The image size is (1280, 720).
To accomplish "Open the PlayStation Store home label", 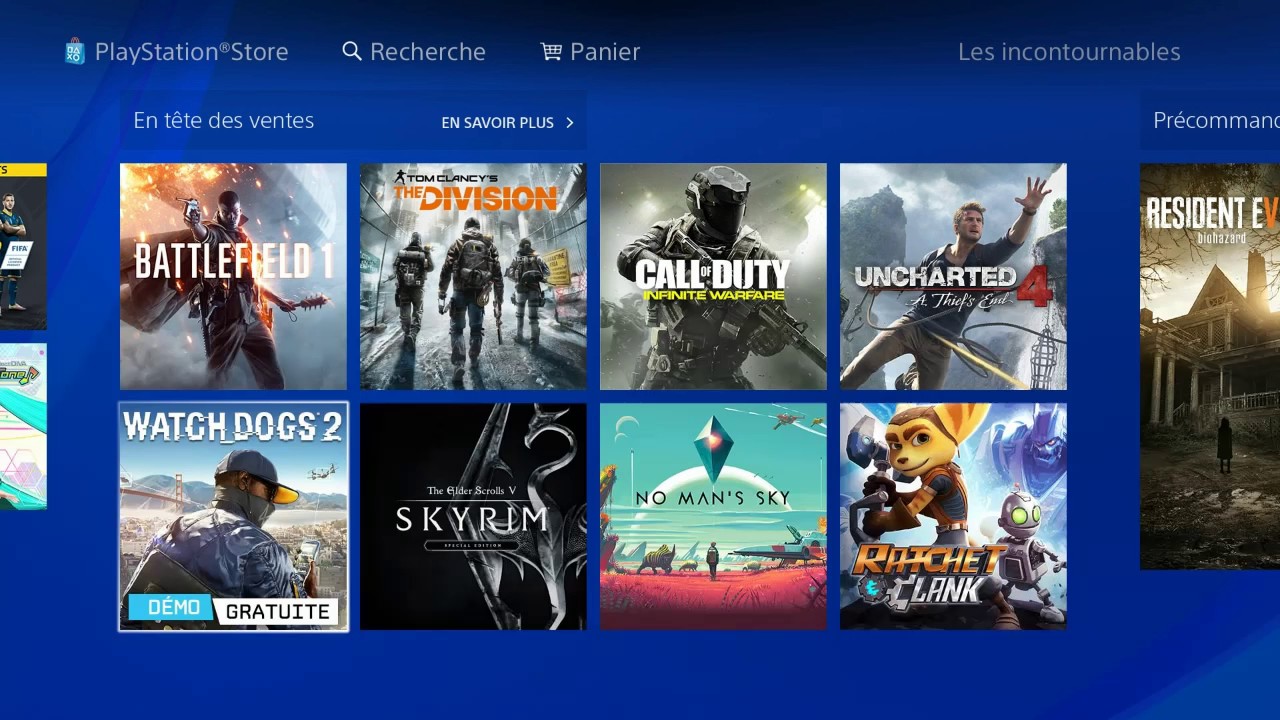I will pyautogui.click(x=191, y=52).
